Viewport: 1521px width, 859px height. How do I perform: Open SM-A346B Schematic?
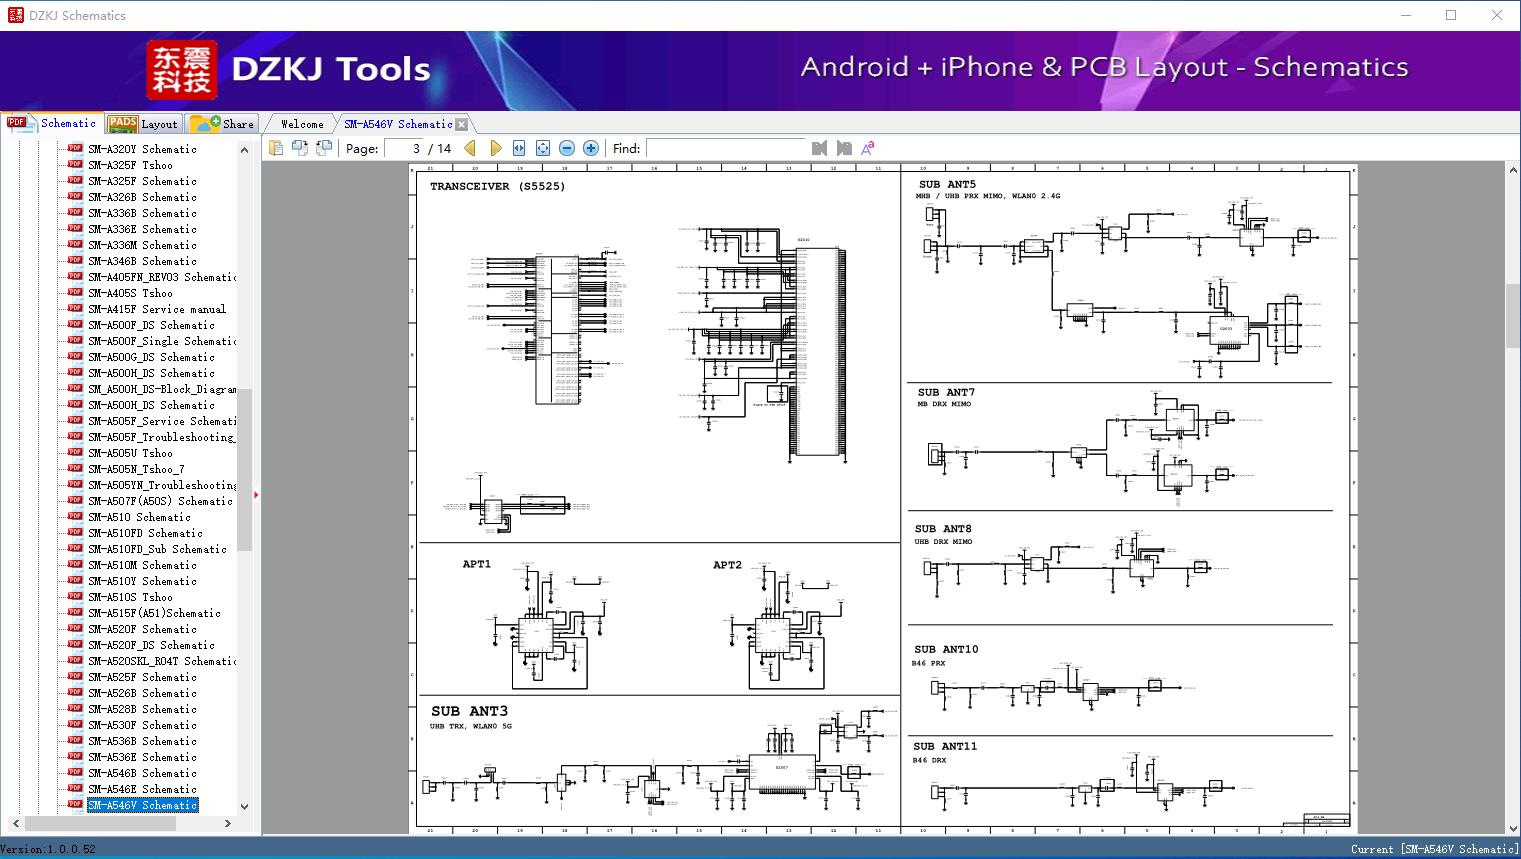142,261
